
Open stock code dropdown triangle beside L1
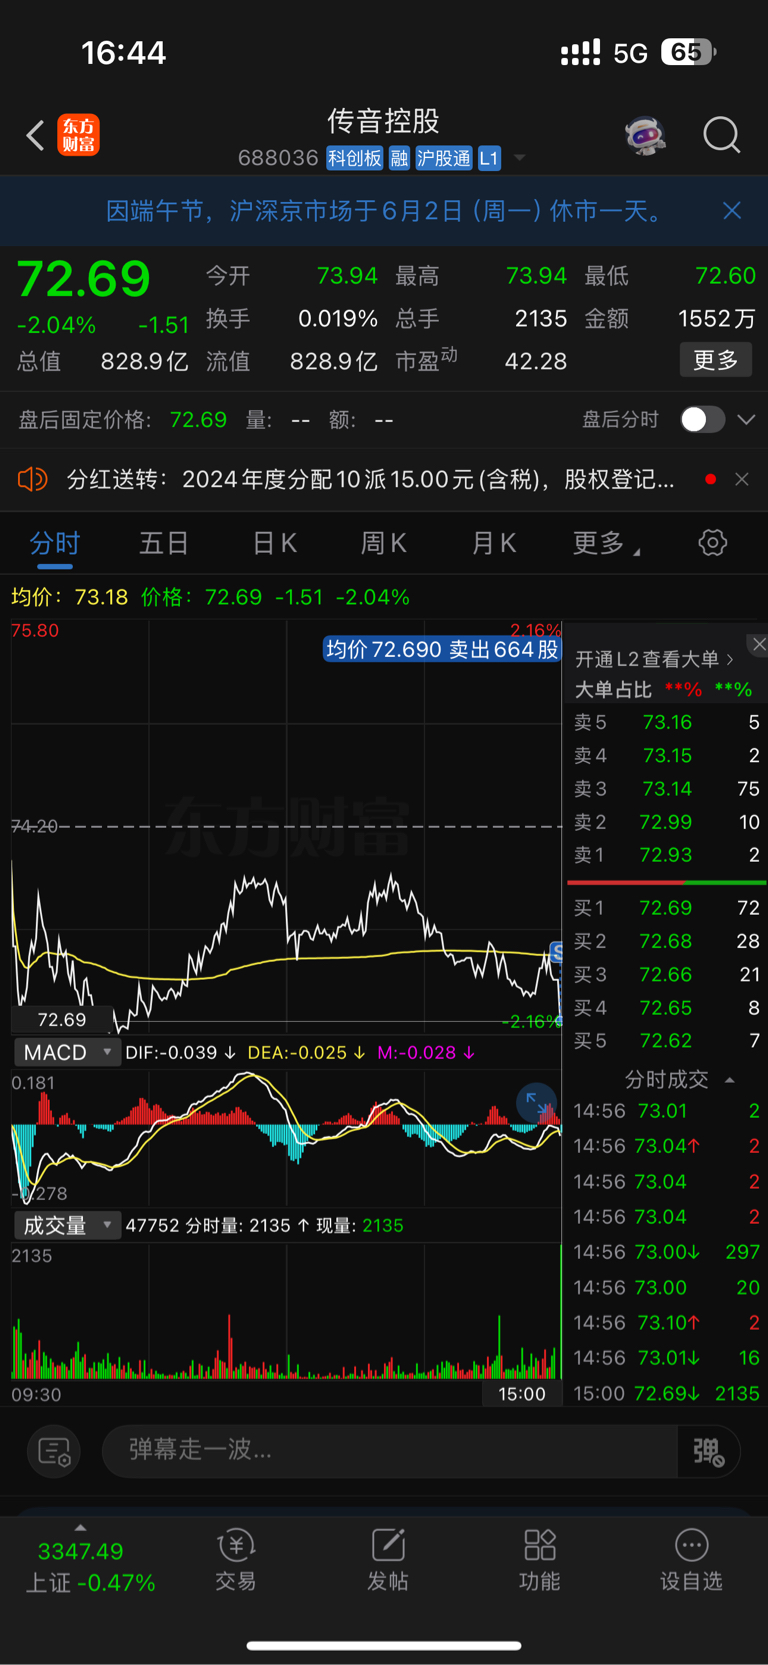[x=519, y=158]
